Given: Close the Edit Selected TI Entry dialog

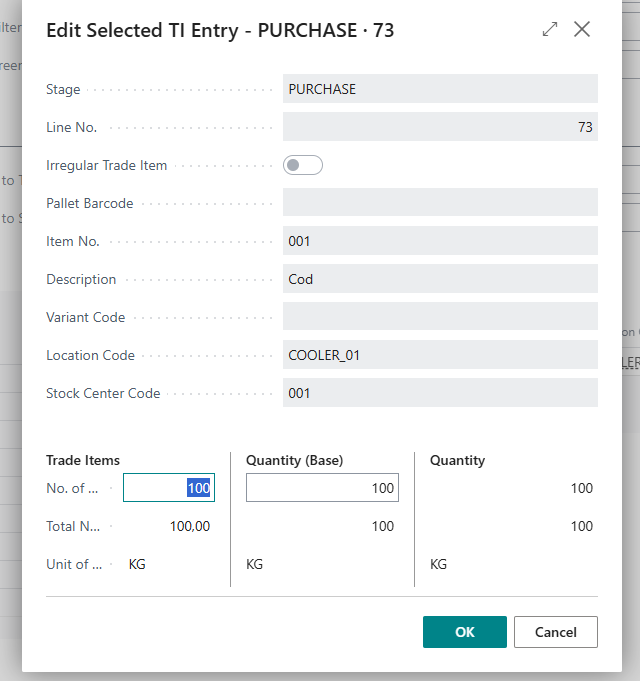Looking at the screenshot, I should tap(582, 30).
